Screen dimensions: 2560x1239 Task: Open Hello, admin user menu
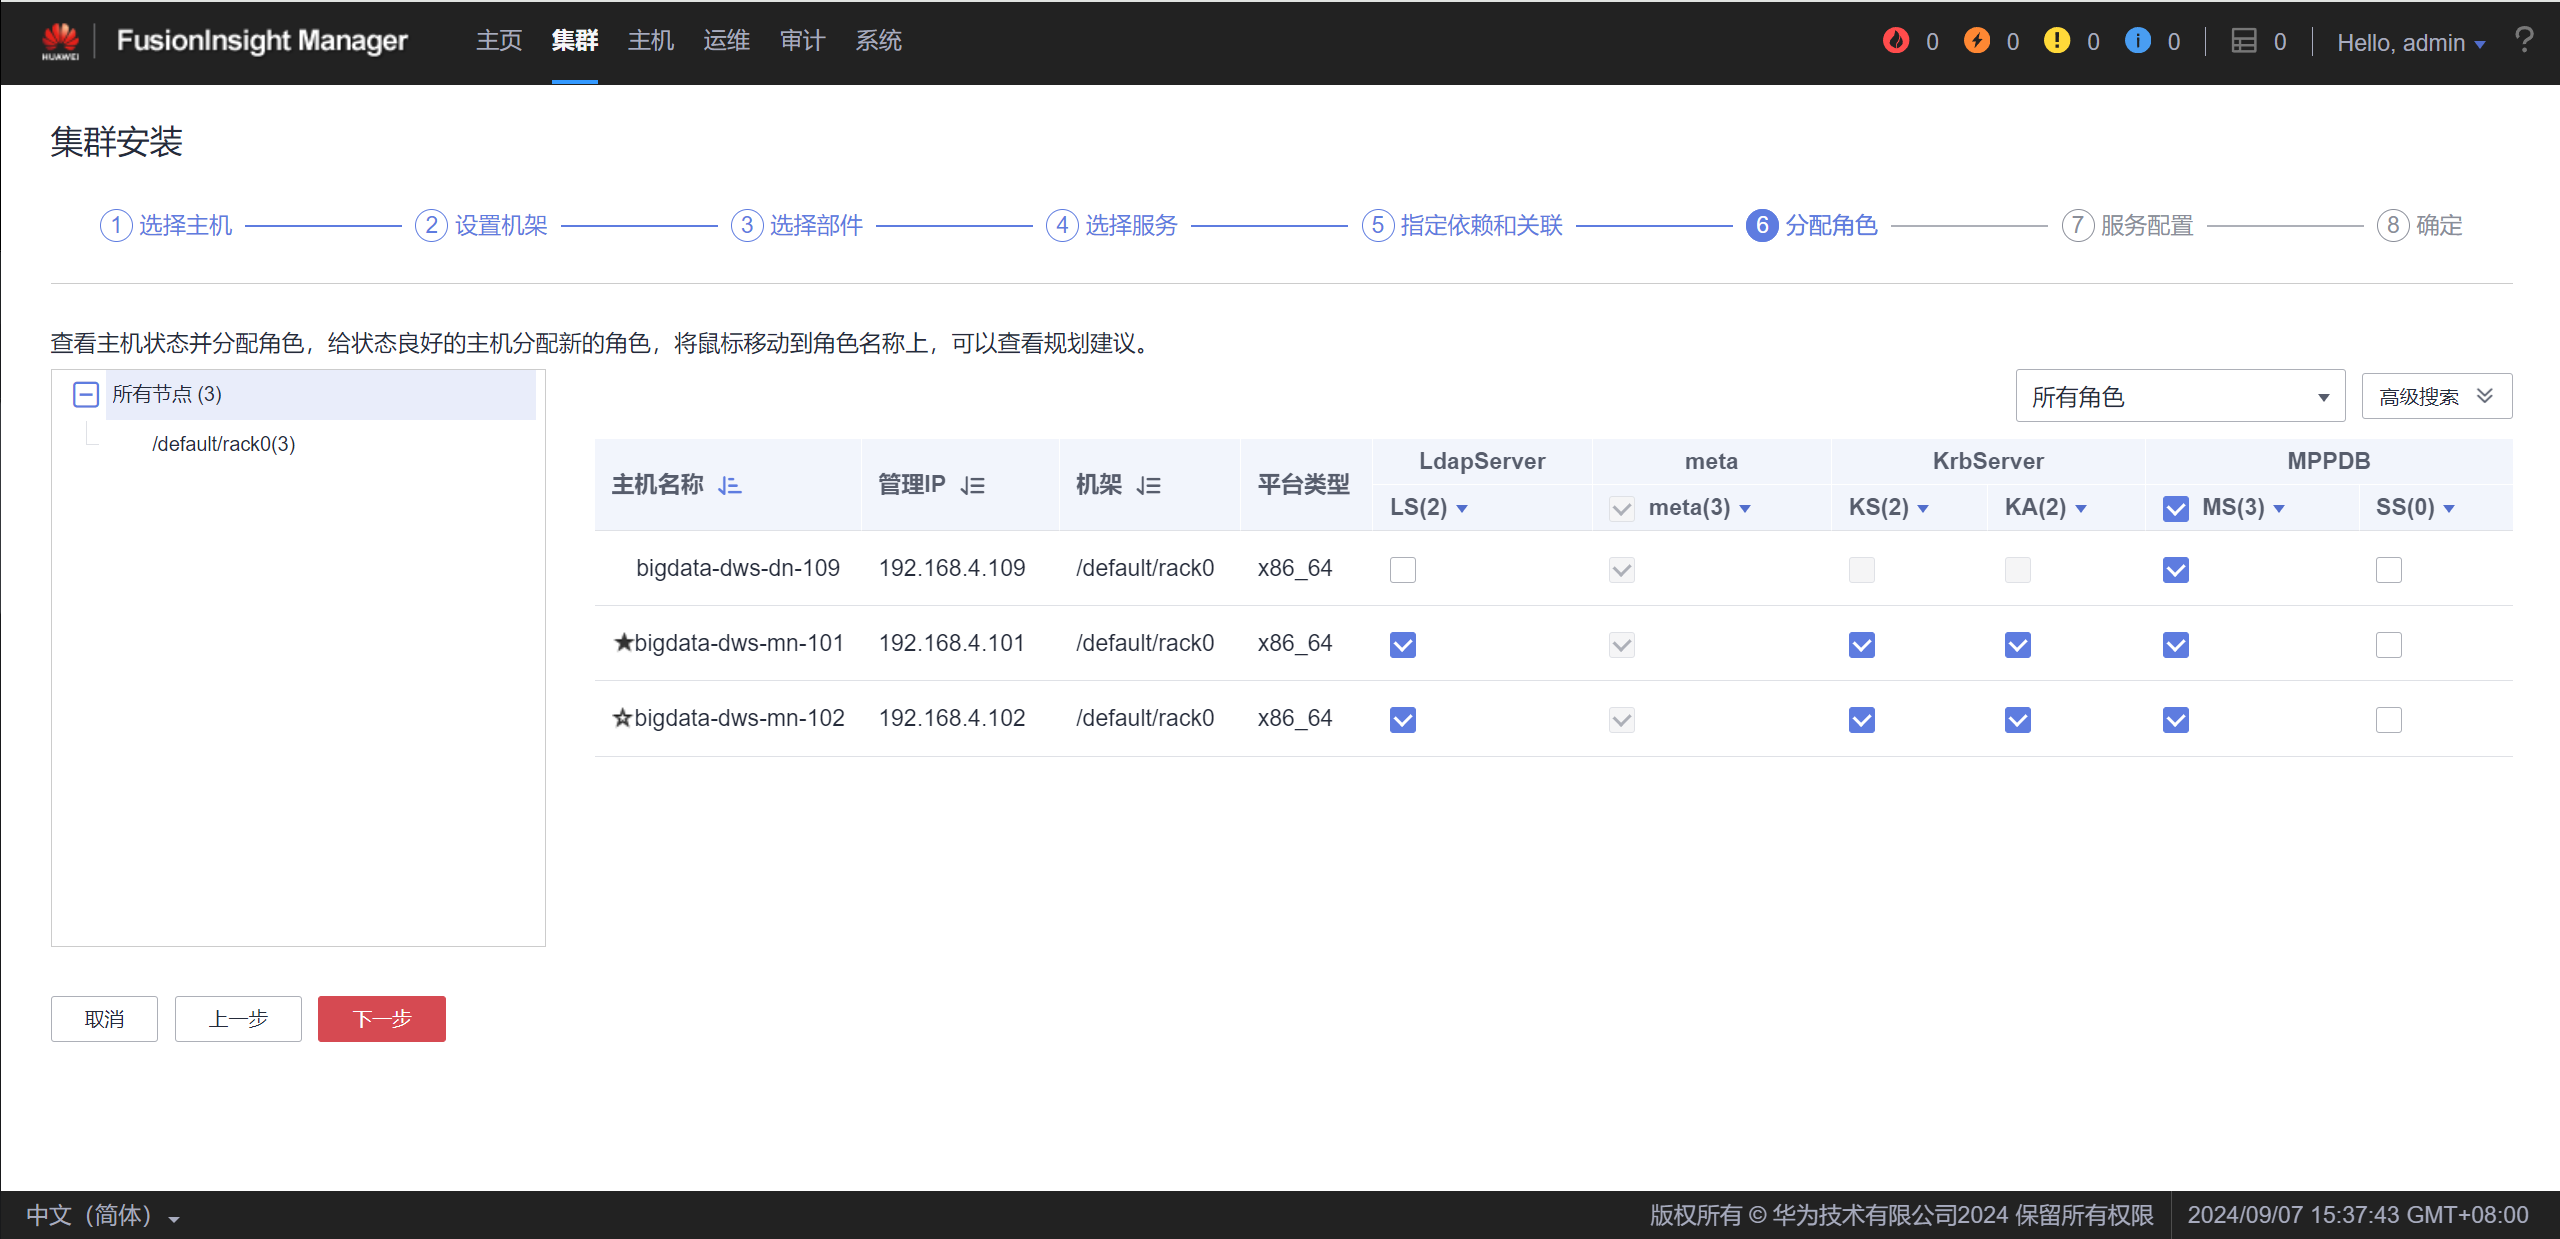click(x=2411, y=42)
